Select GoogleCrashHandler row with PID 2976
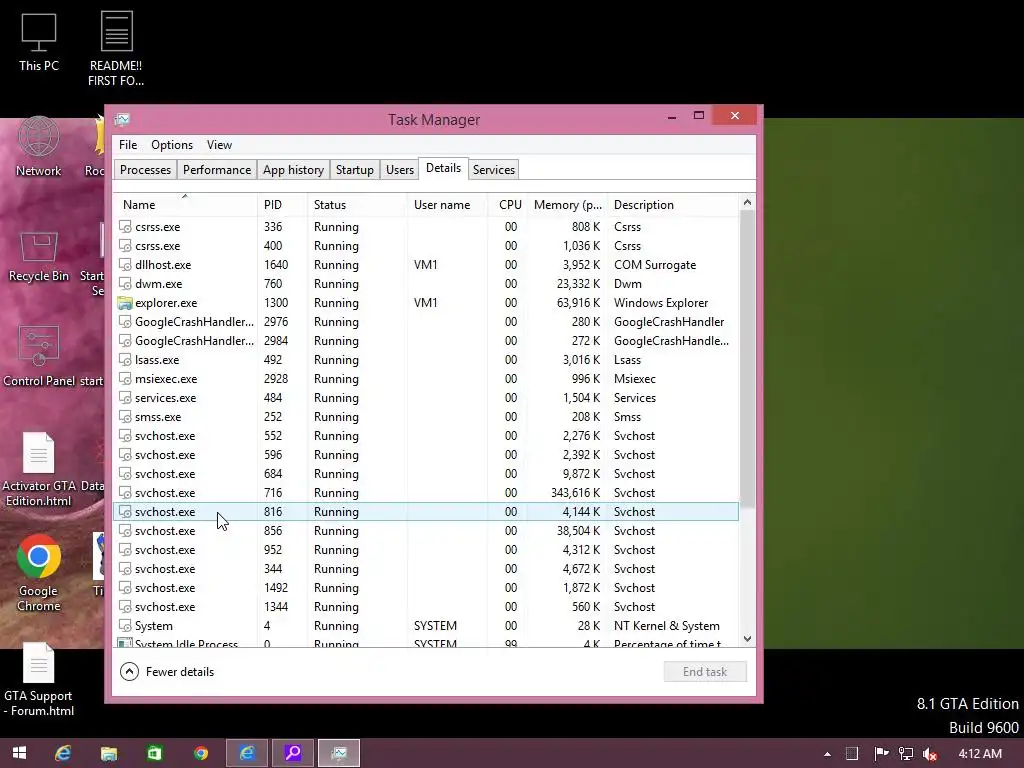The width and height of the screenshot is (1024, 768). click(426, 321)
